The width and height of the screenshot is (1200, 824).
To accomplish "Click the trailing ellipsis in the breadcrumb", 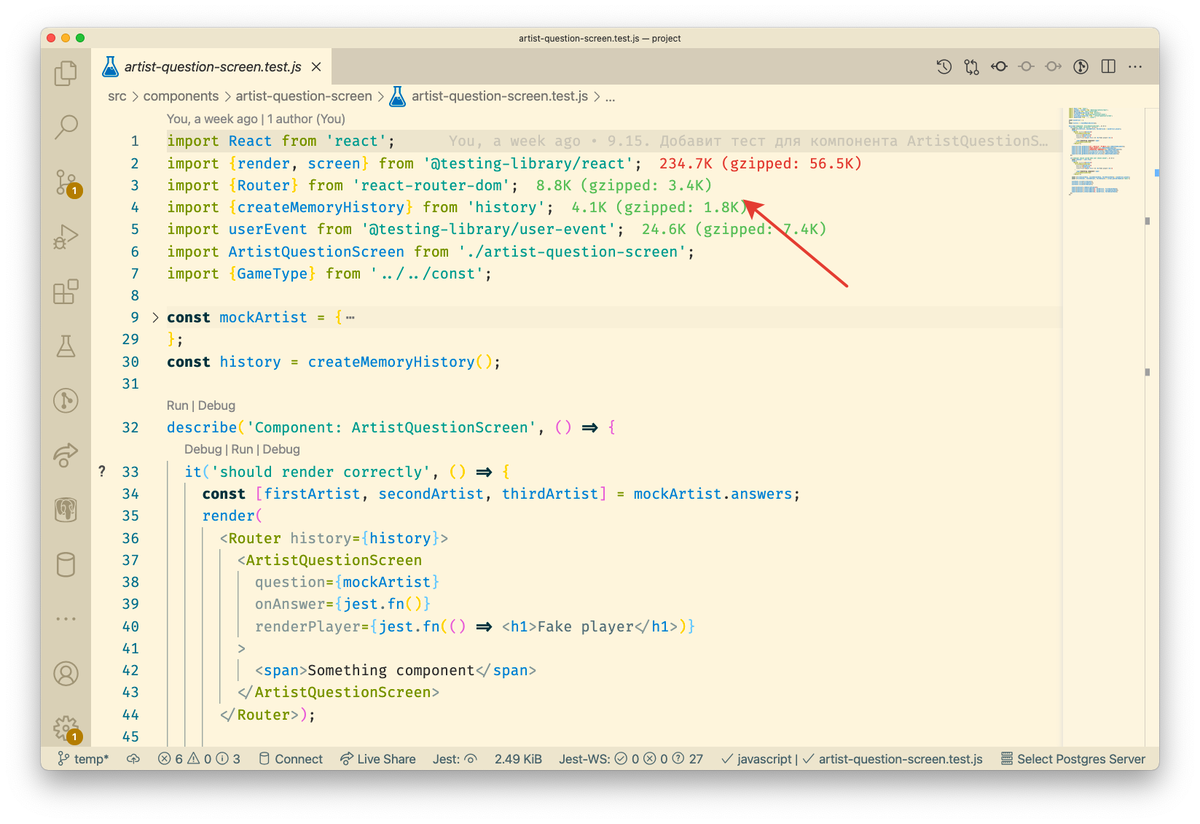I will pos(610,97).
